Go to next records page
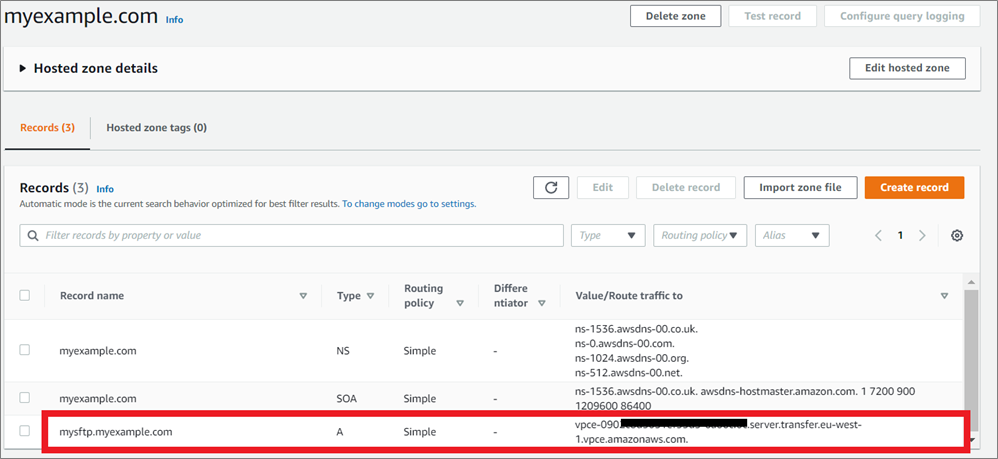 pyautogui.click(x=922, y=236)
